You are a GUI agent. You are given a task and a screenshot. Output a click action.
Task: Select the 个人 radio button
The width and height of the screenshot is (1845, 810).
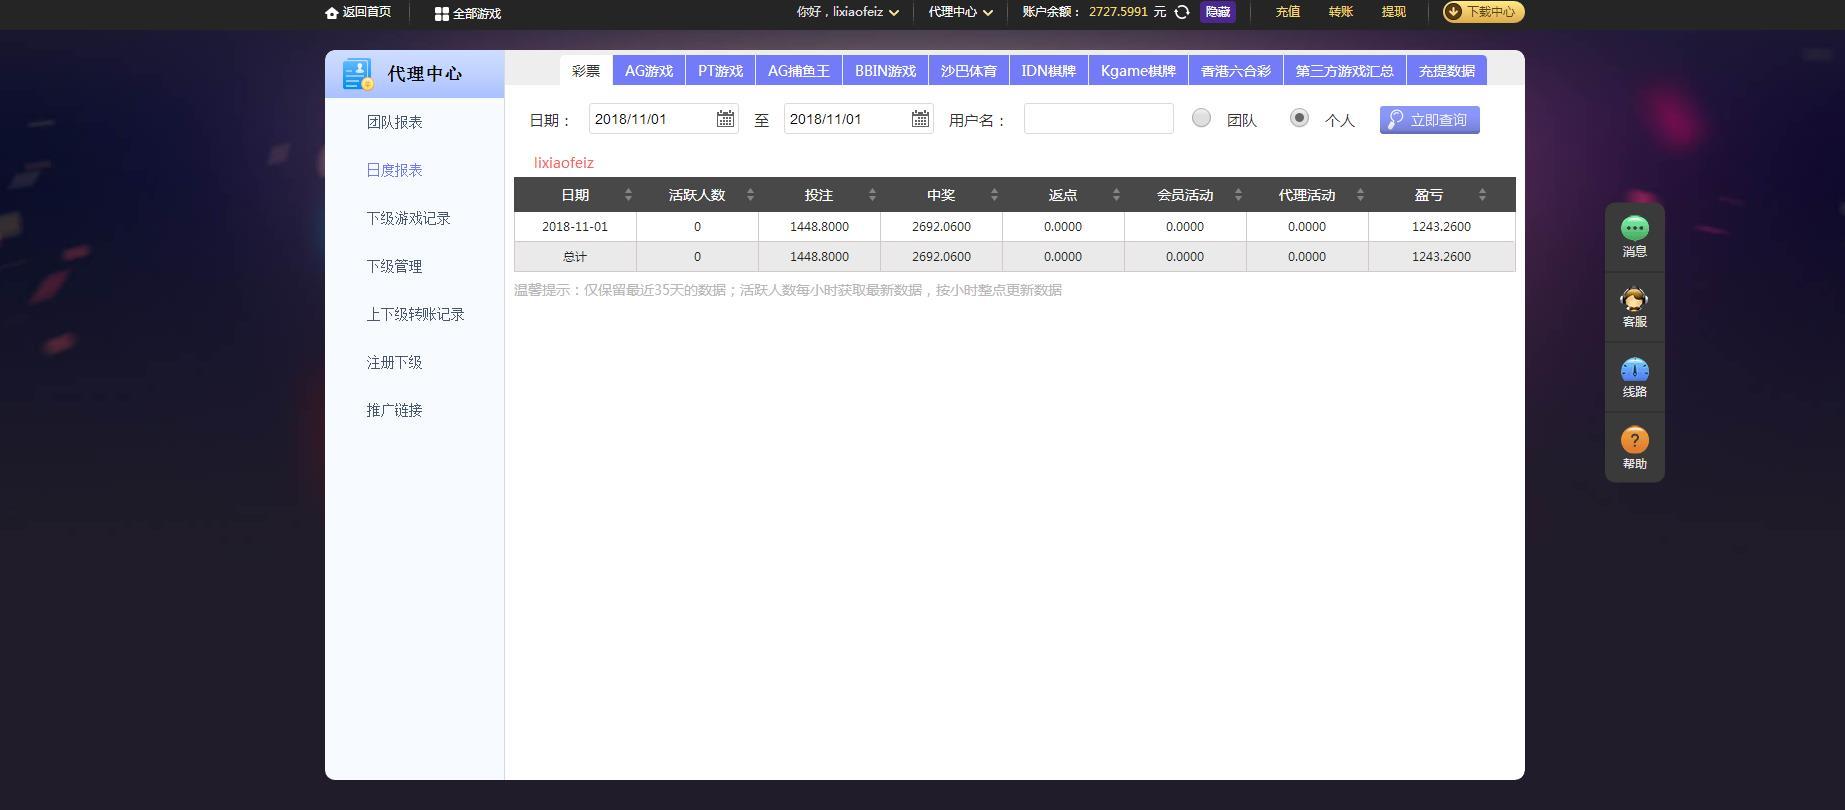[1299, 118]
